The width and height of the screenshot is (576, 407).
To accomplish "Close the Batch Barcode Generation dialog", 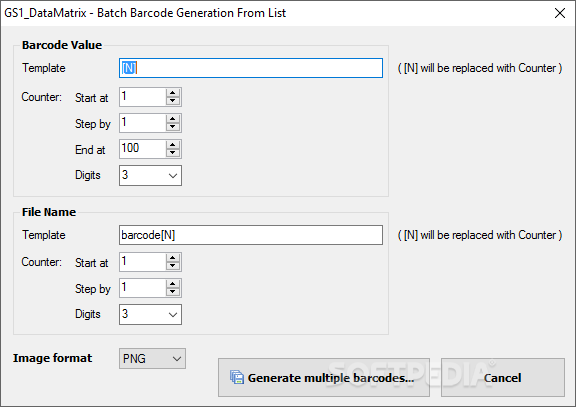I will coord(559,13).
